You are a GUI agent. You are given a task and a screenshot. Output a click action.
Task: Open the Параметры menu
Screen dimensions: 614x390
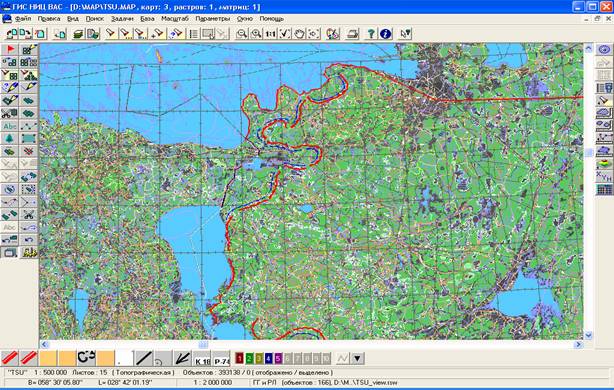[x=213, y=18]
